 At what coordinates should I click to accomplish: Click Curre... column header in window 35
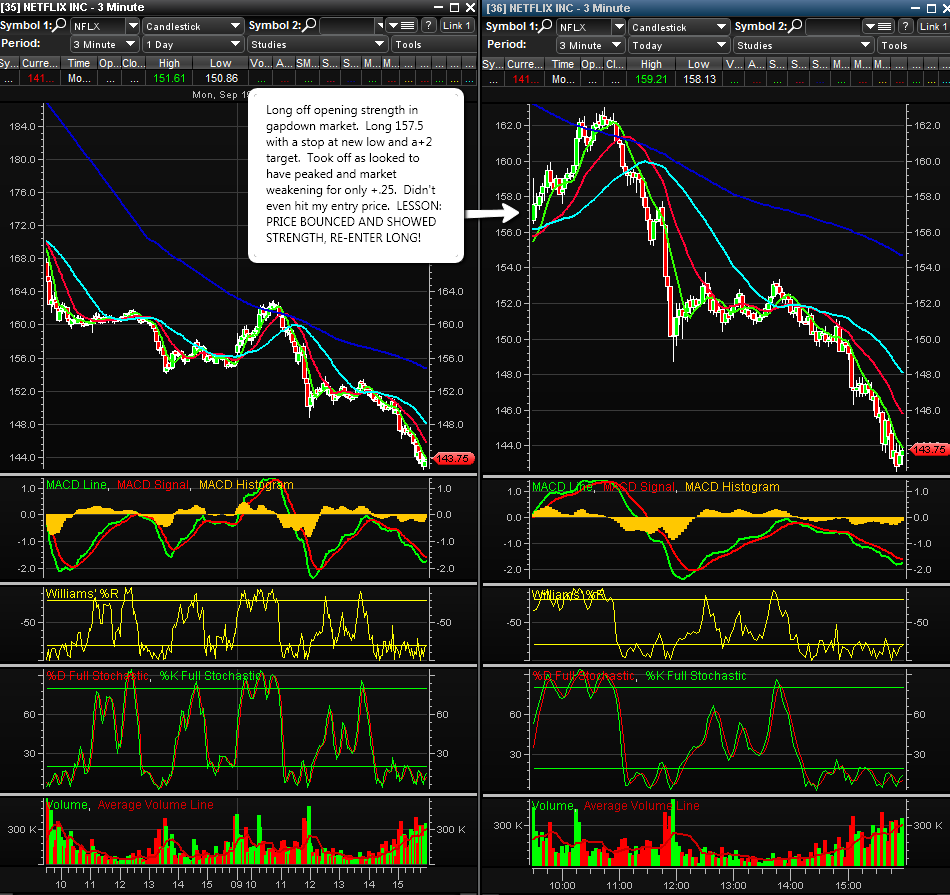[x=40, y=63]
